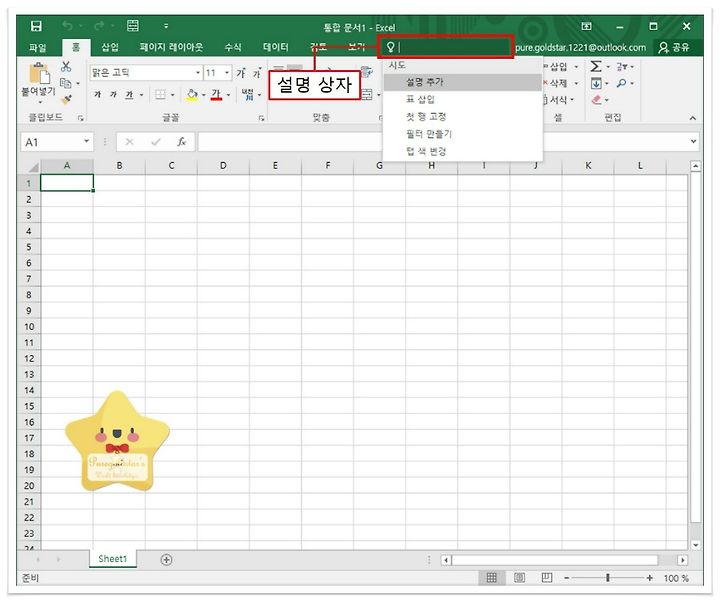Click the Decrease Font Size icon
Viewport: 720px width, 601px height.
[x=257, y=73]
